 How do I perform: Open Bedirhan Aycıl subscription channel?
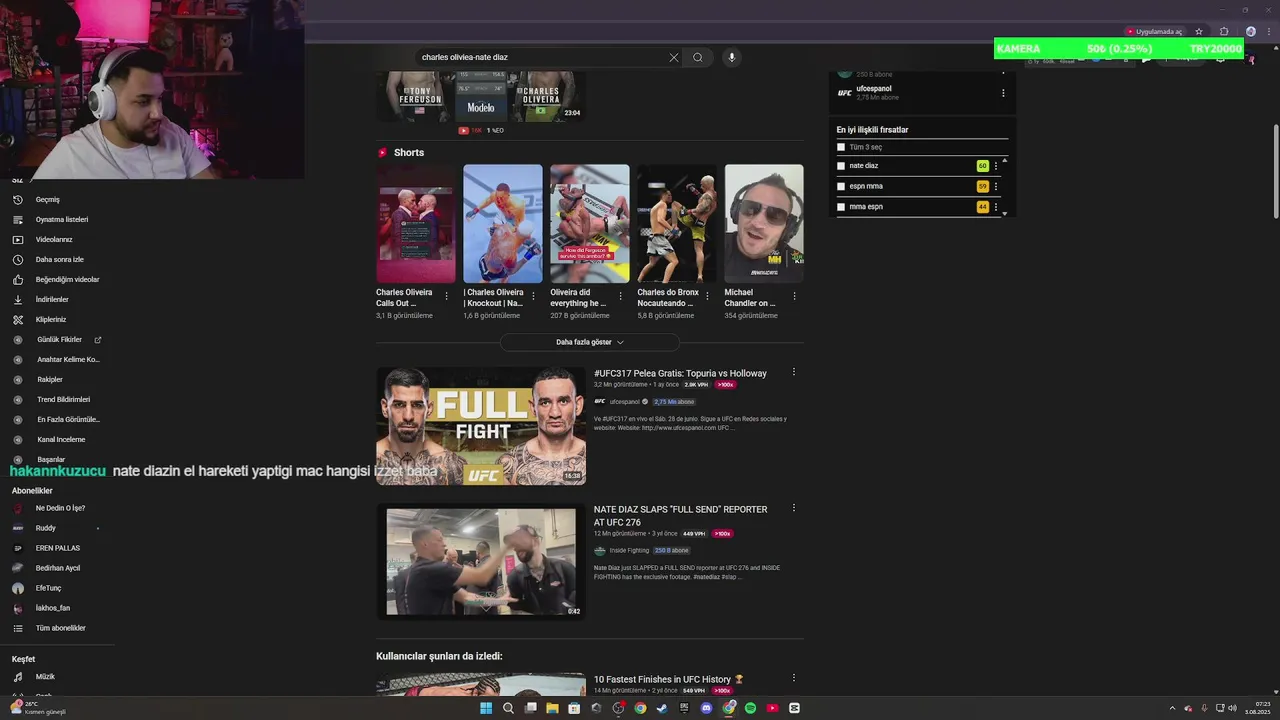click(x=58, y=568)
